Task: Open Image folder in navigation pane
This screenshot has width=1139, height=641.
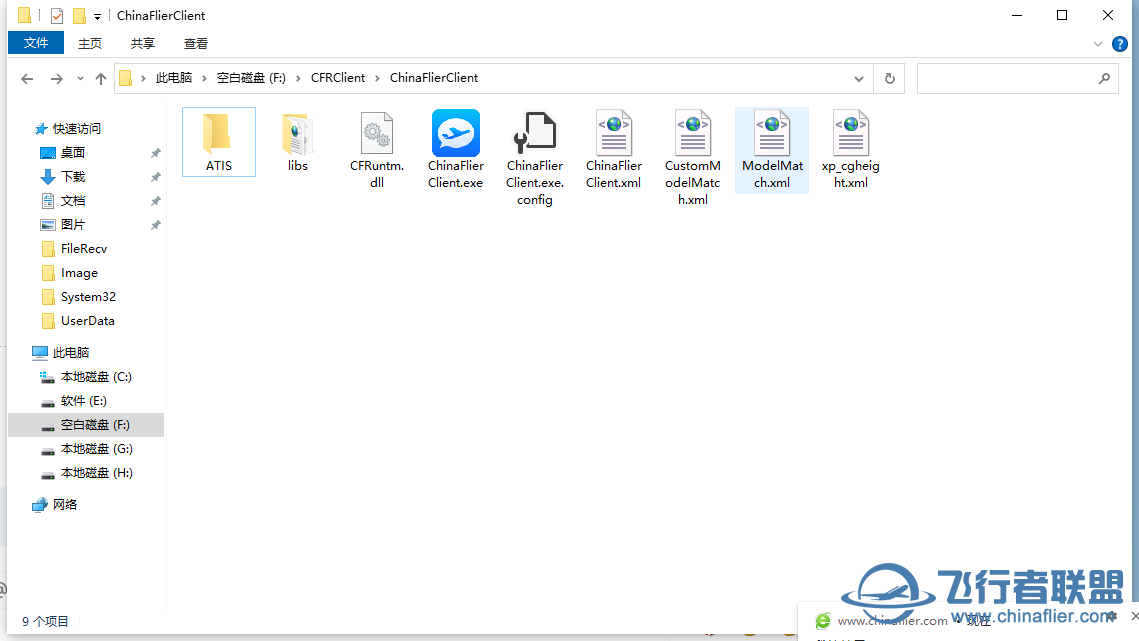Action: [x=79, y=273]
